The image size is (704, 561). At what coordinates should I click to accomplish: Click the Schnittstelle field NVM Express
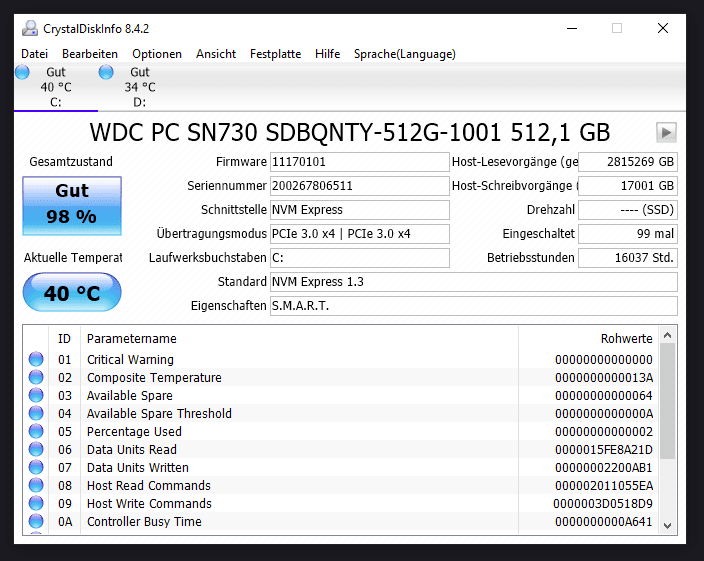click(360, 210)
